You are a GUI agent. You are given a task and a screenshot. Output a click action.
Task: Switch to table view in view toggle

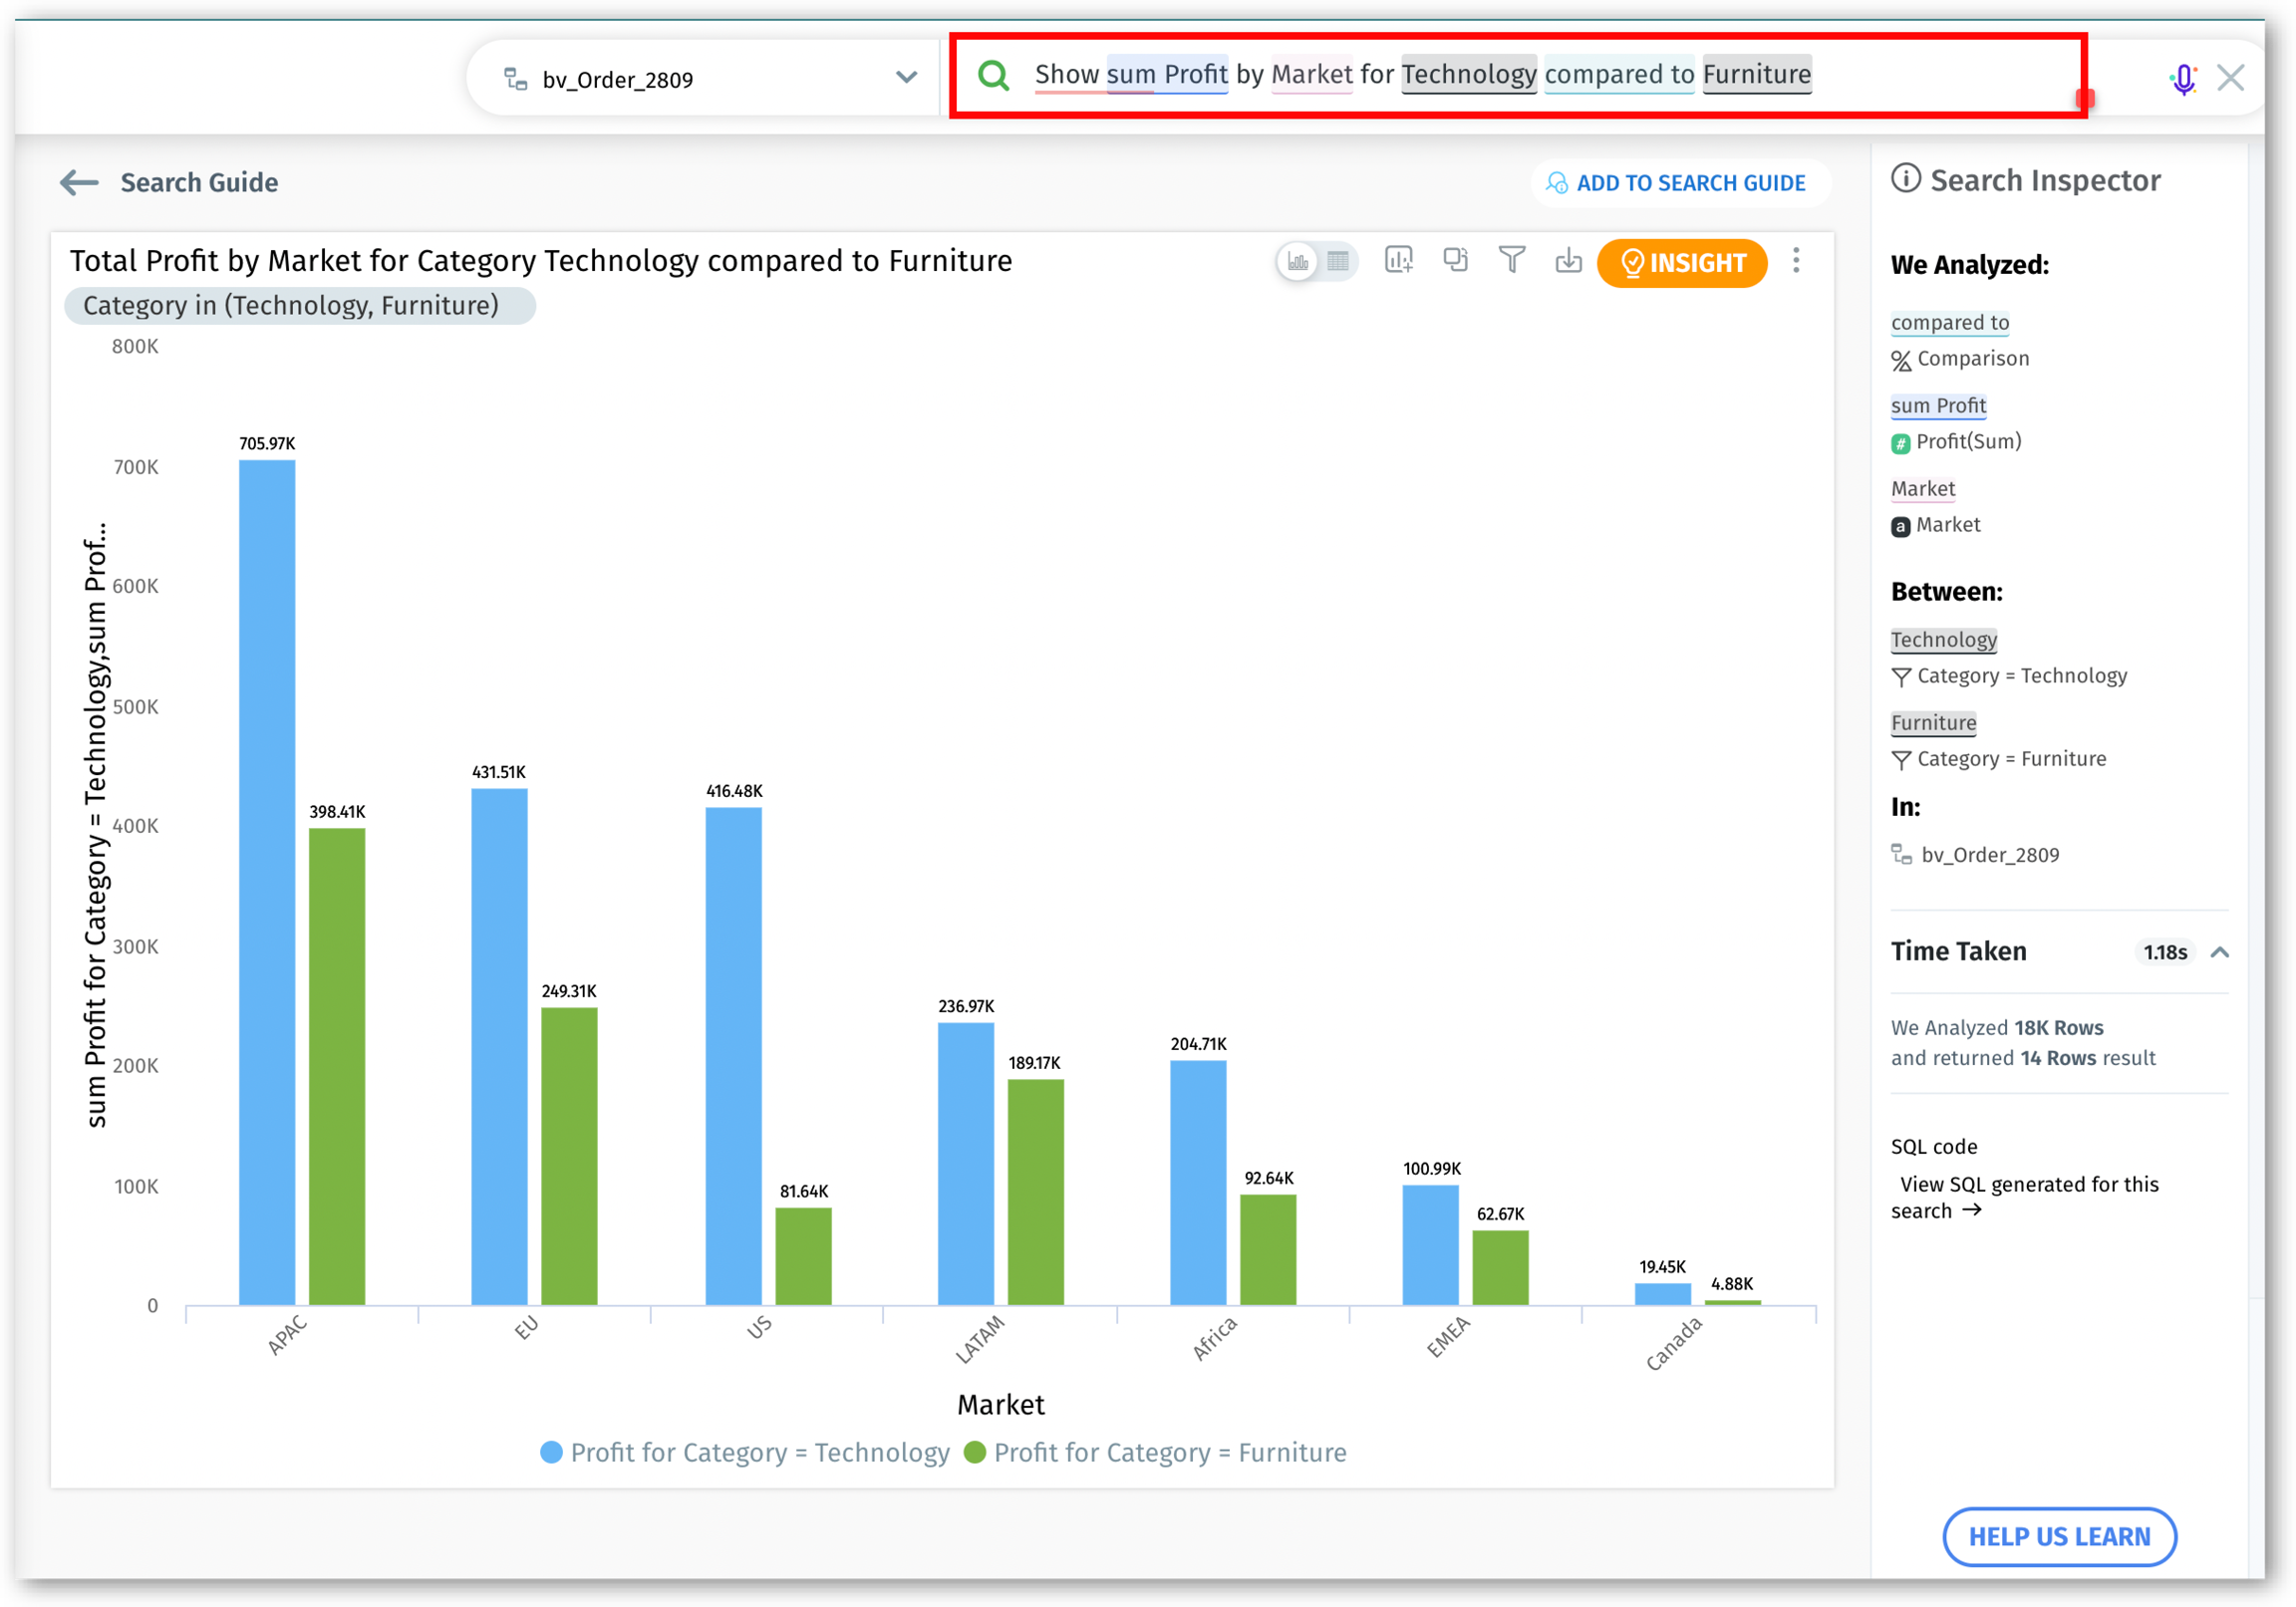coord(1338,262)
